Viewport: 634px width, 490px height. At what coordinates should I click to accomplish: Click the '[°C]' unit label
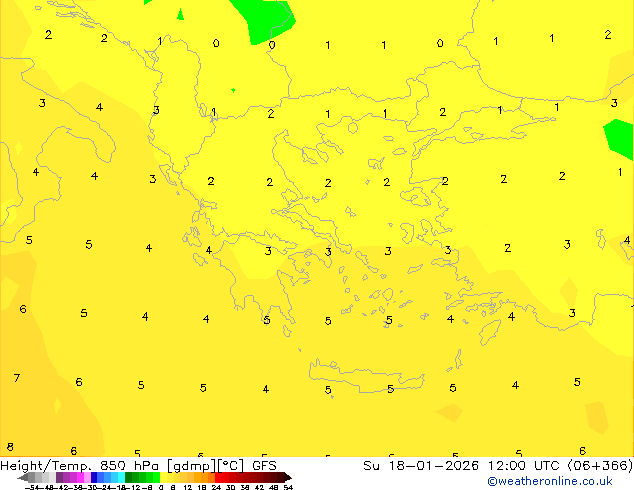pos(230,466)
